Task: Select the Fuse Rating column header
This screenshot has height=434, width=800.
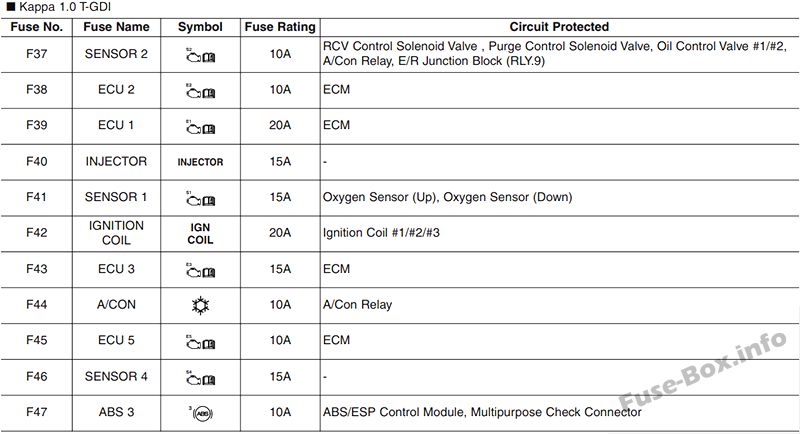Action: point(280,27)
